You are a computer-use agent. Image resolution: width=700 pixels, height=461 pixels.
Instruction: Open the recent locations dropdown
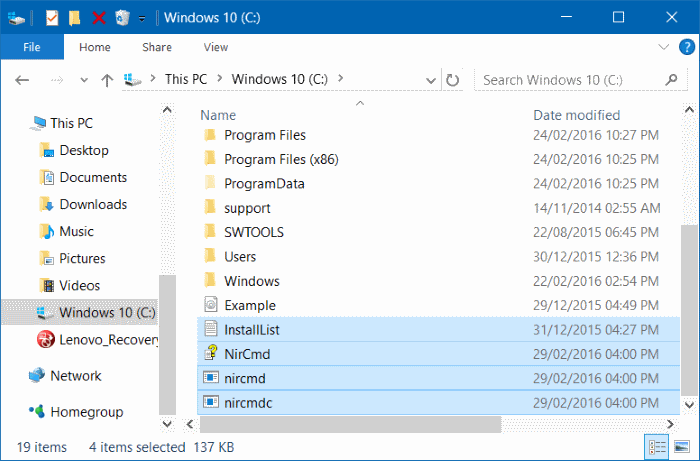pyautogui.click(x=83, y=80)
